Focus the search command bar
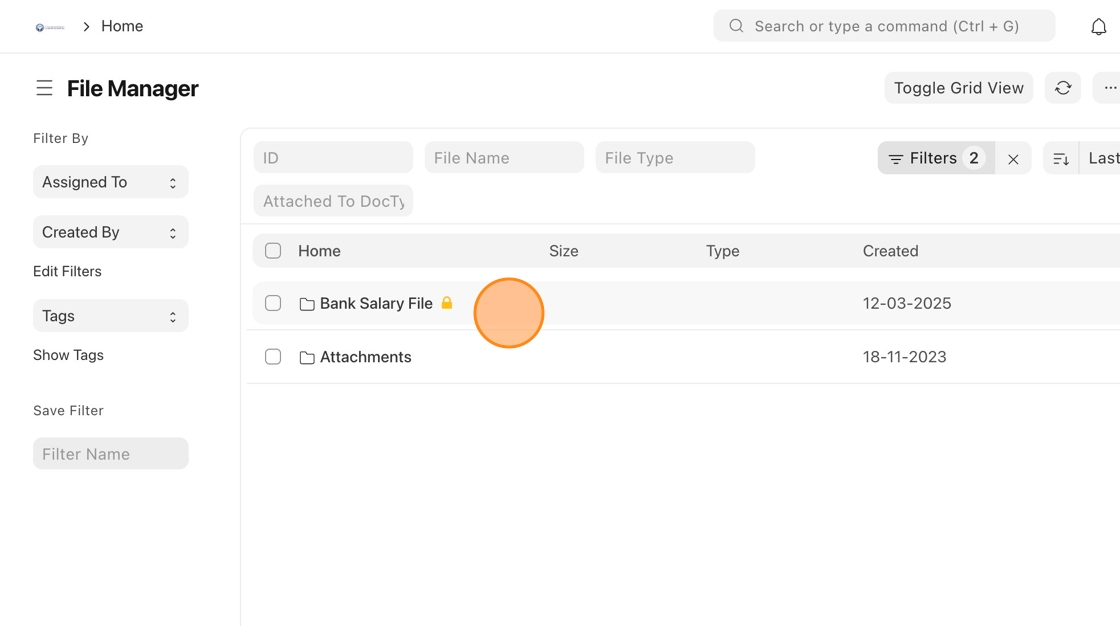1120x626 pixels. 884,26
